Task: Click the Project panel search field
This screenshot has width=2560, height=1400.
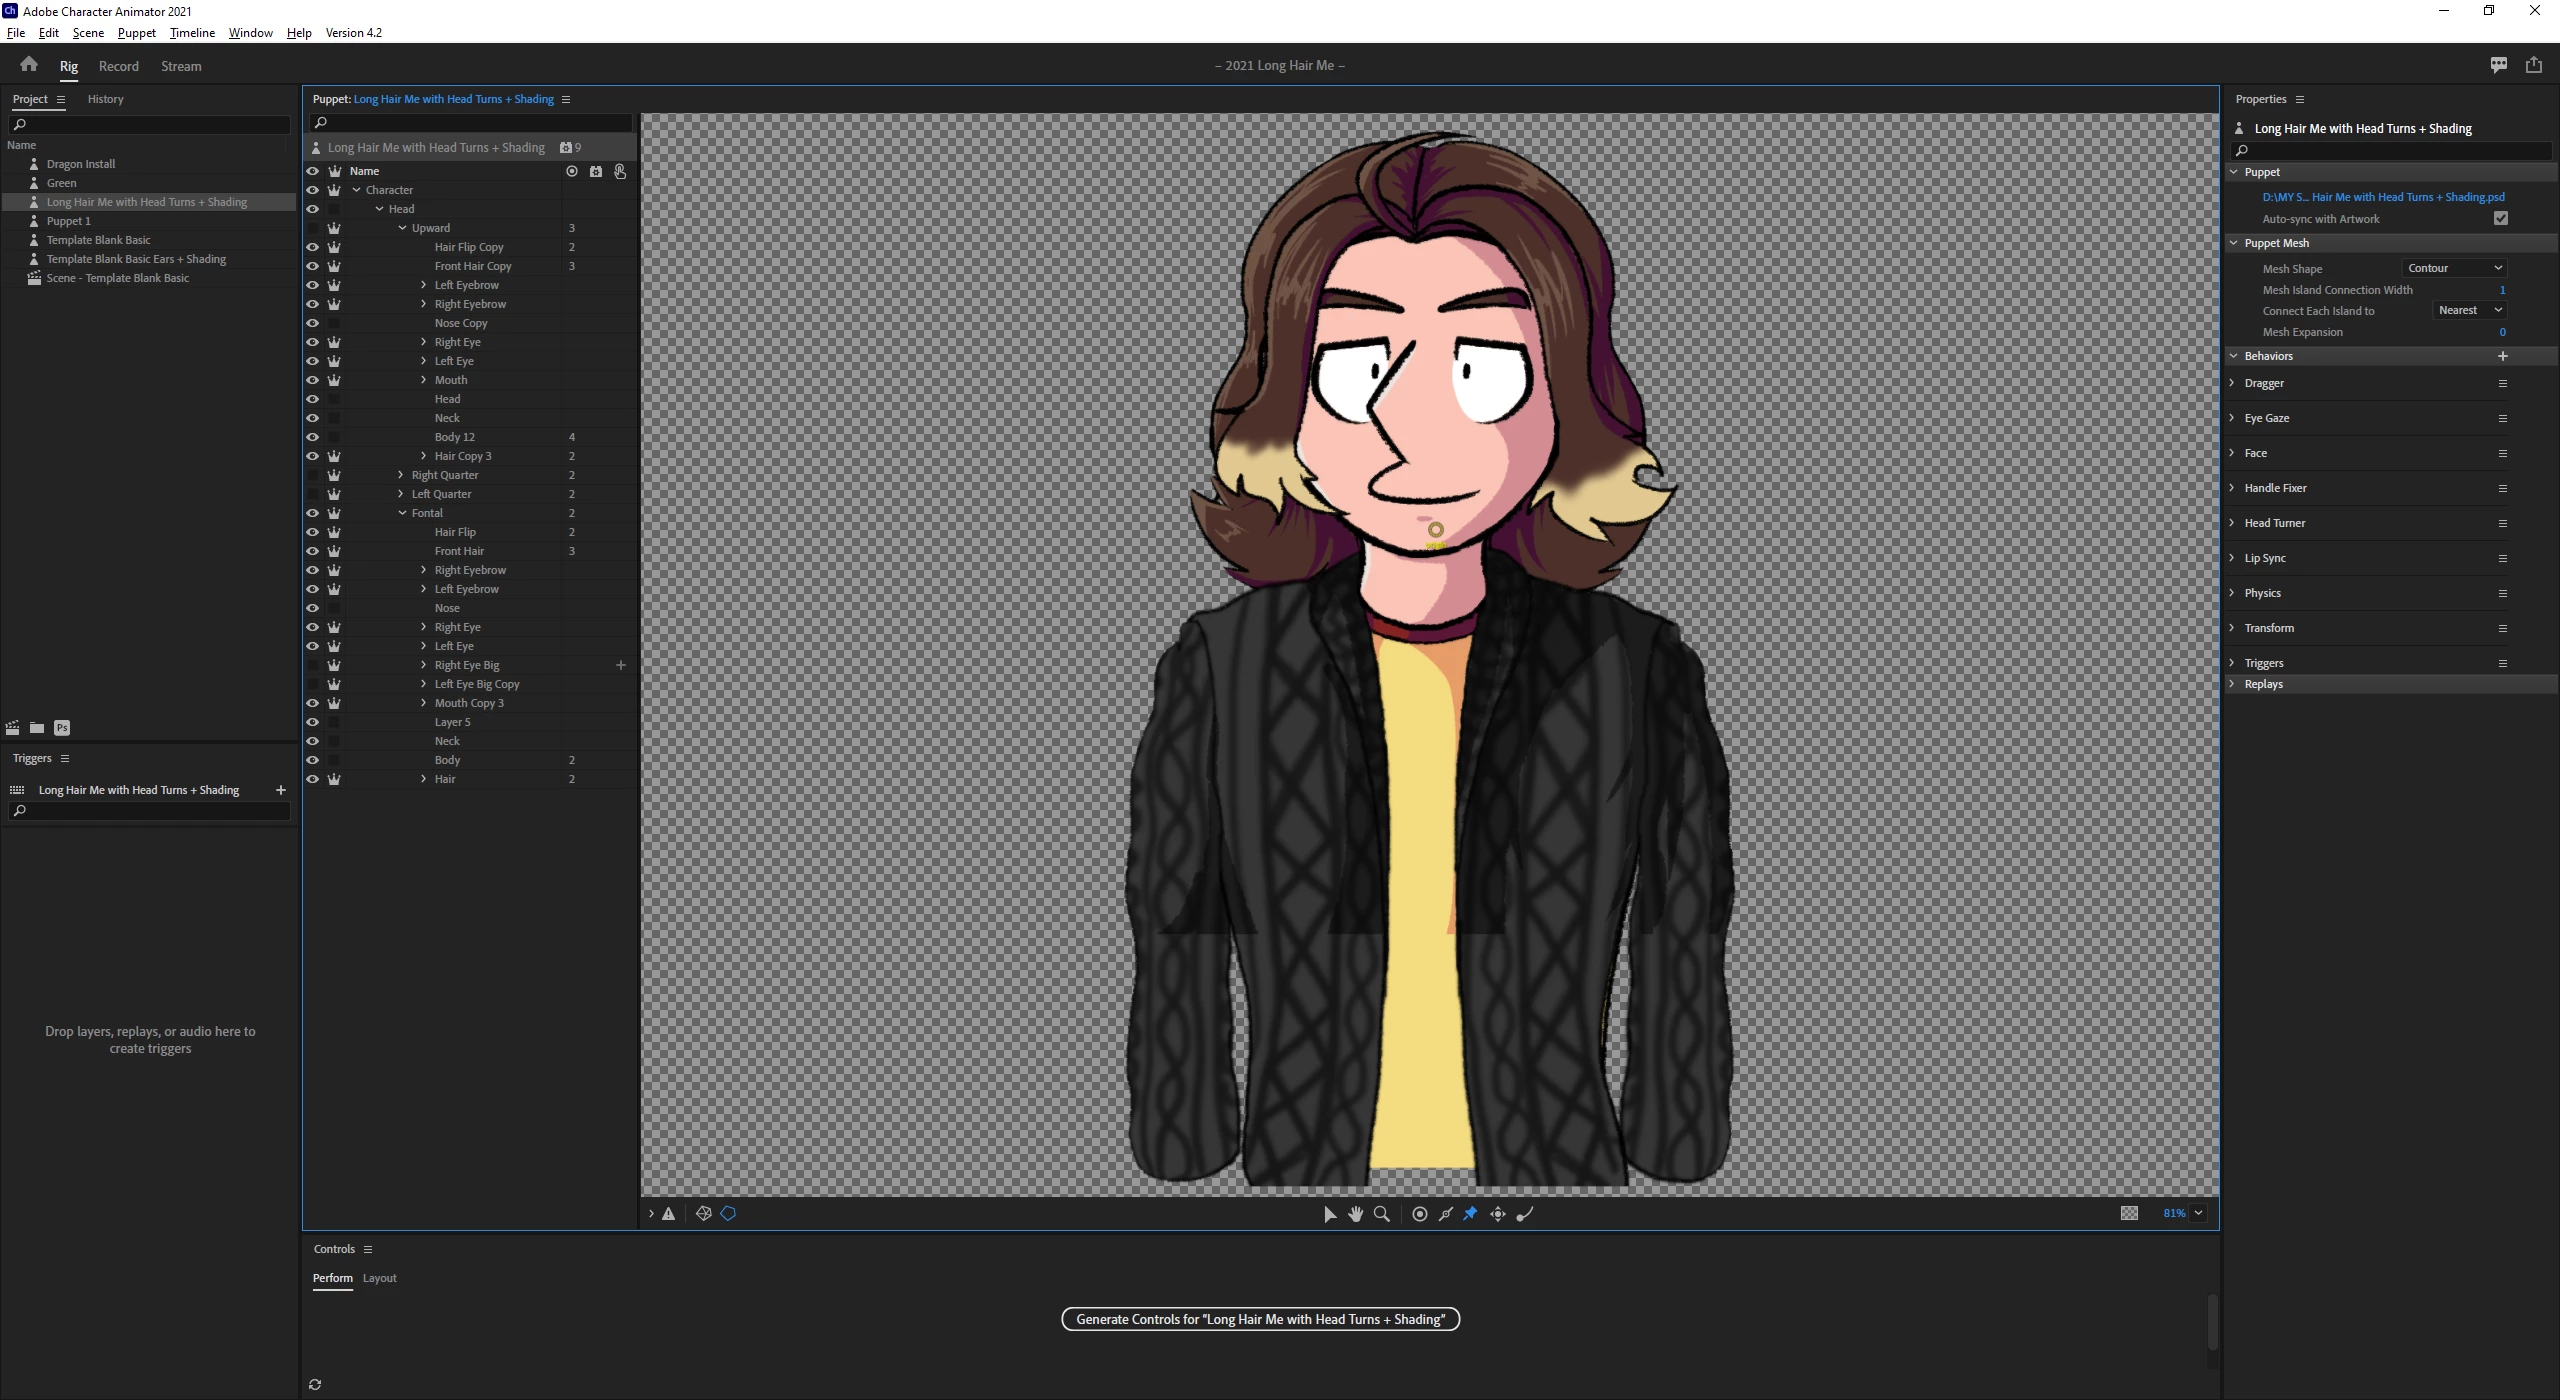Action: coord(150,124)
